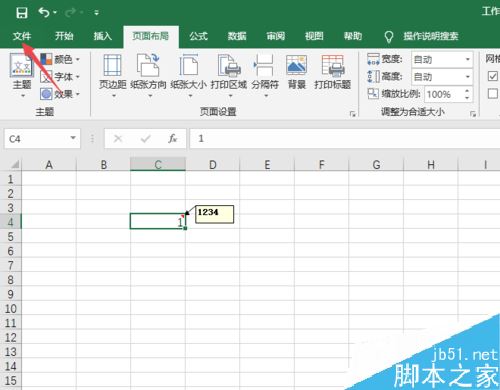Increase the 缩放比例 scale using up stepper
The width and height of the screenshot is (500, 390).
click(467, 90)
